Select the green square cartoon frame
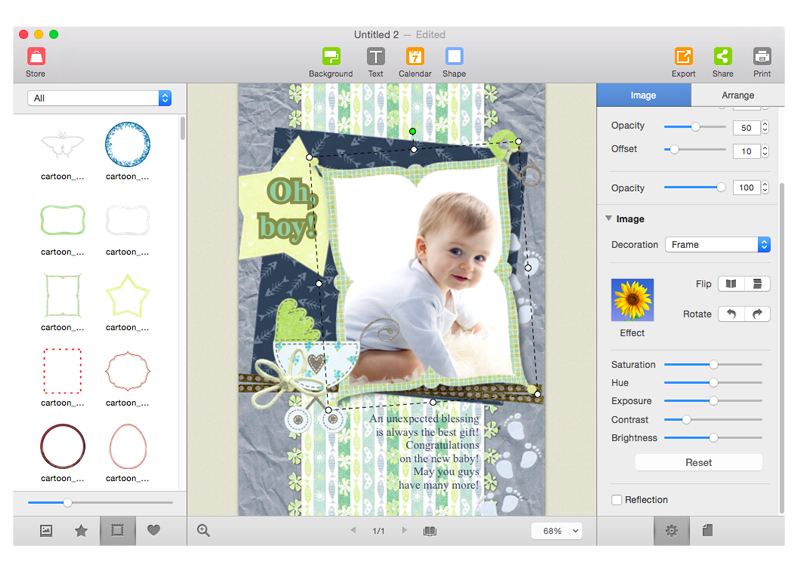Image resolution: width=800 pixels, height=573 pixels. 62,295
